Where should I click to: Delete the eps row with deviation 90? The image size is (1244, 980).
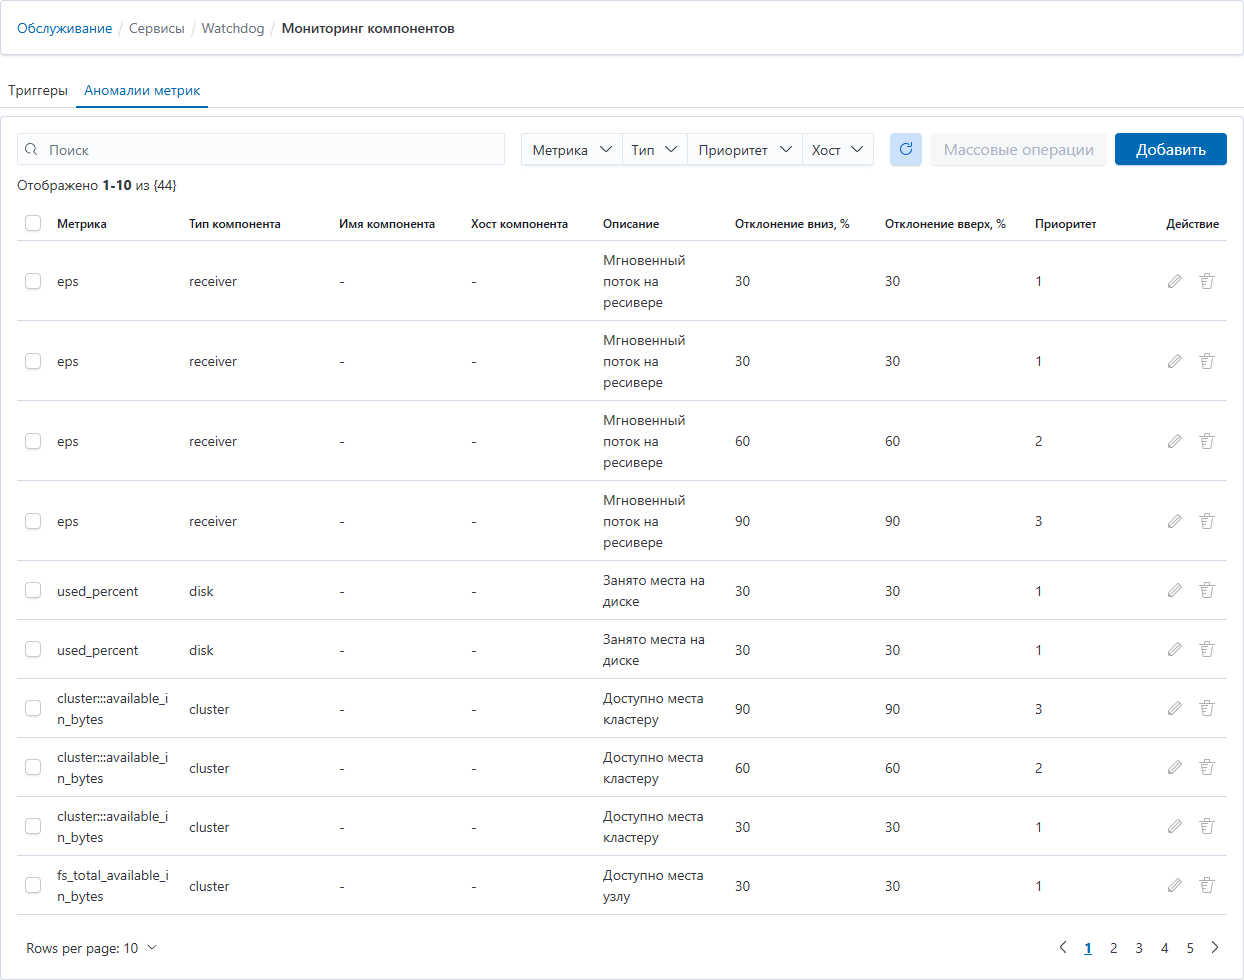tap(1207, 521)
